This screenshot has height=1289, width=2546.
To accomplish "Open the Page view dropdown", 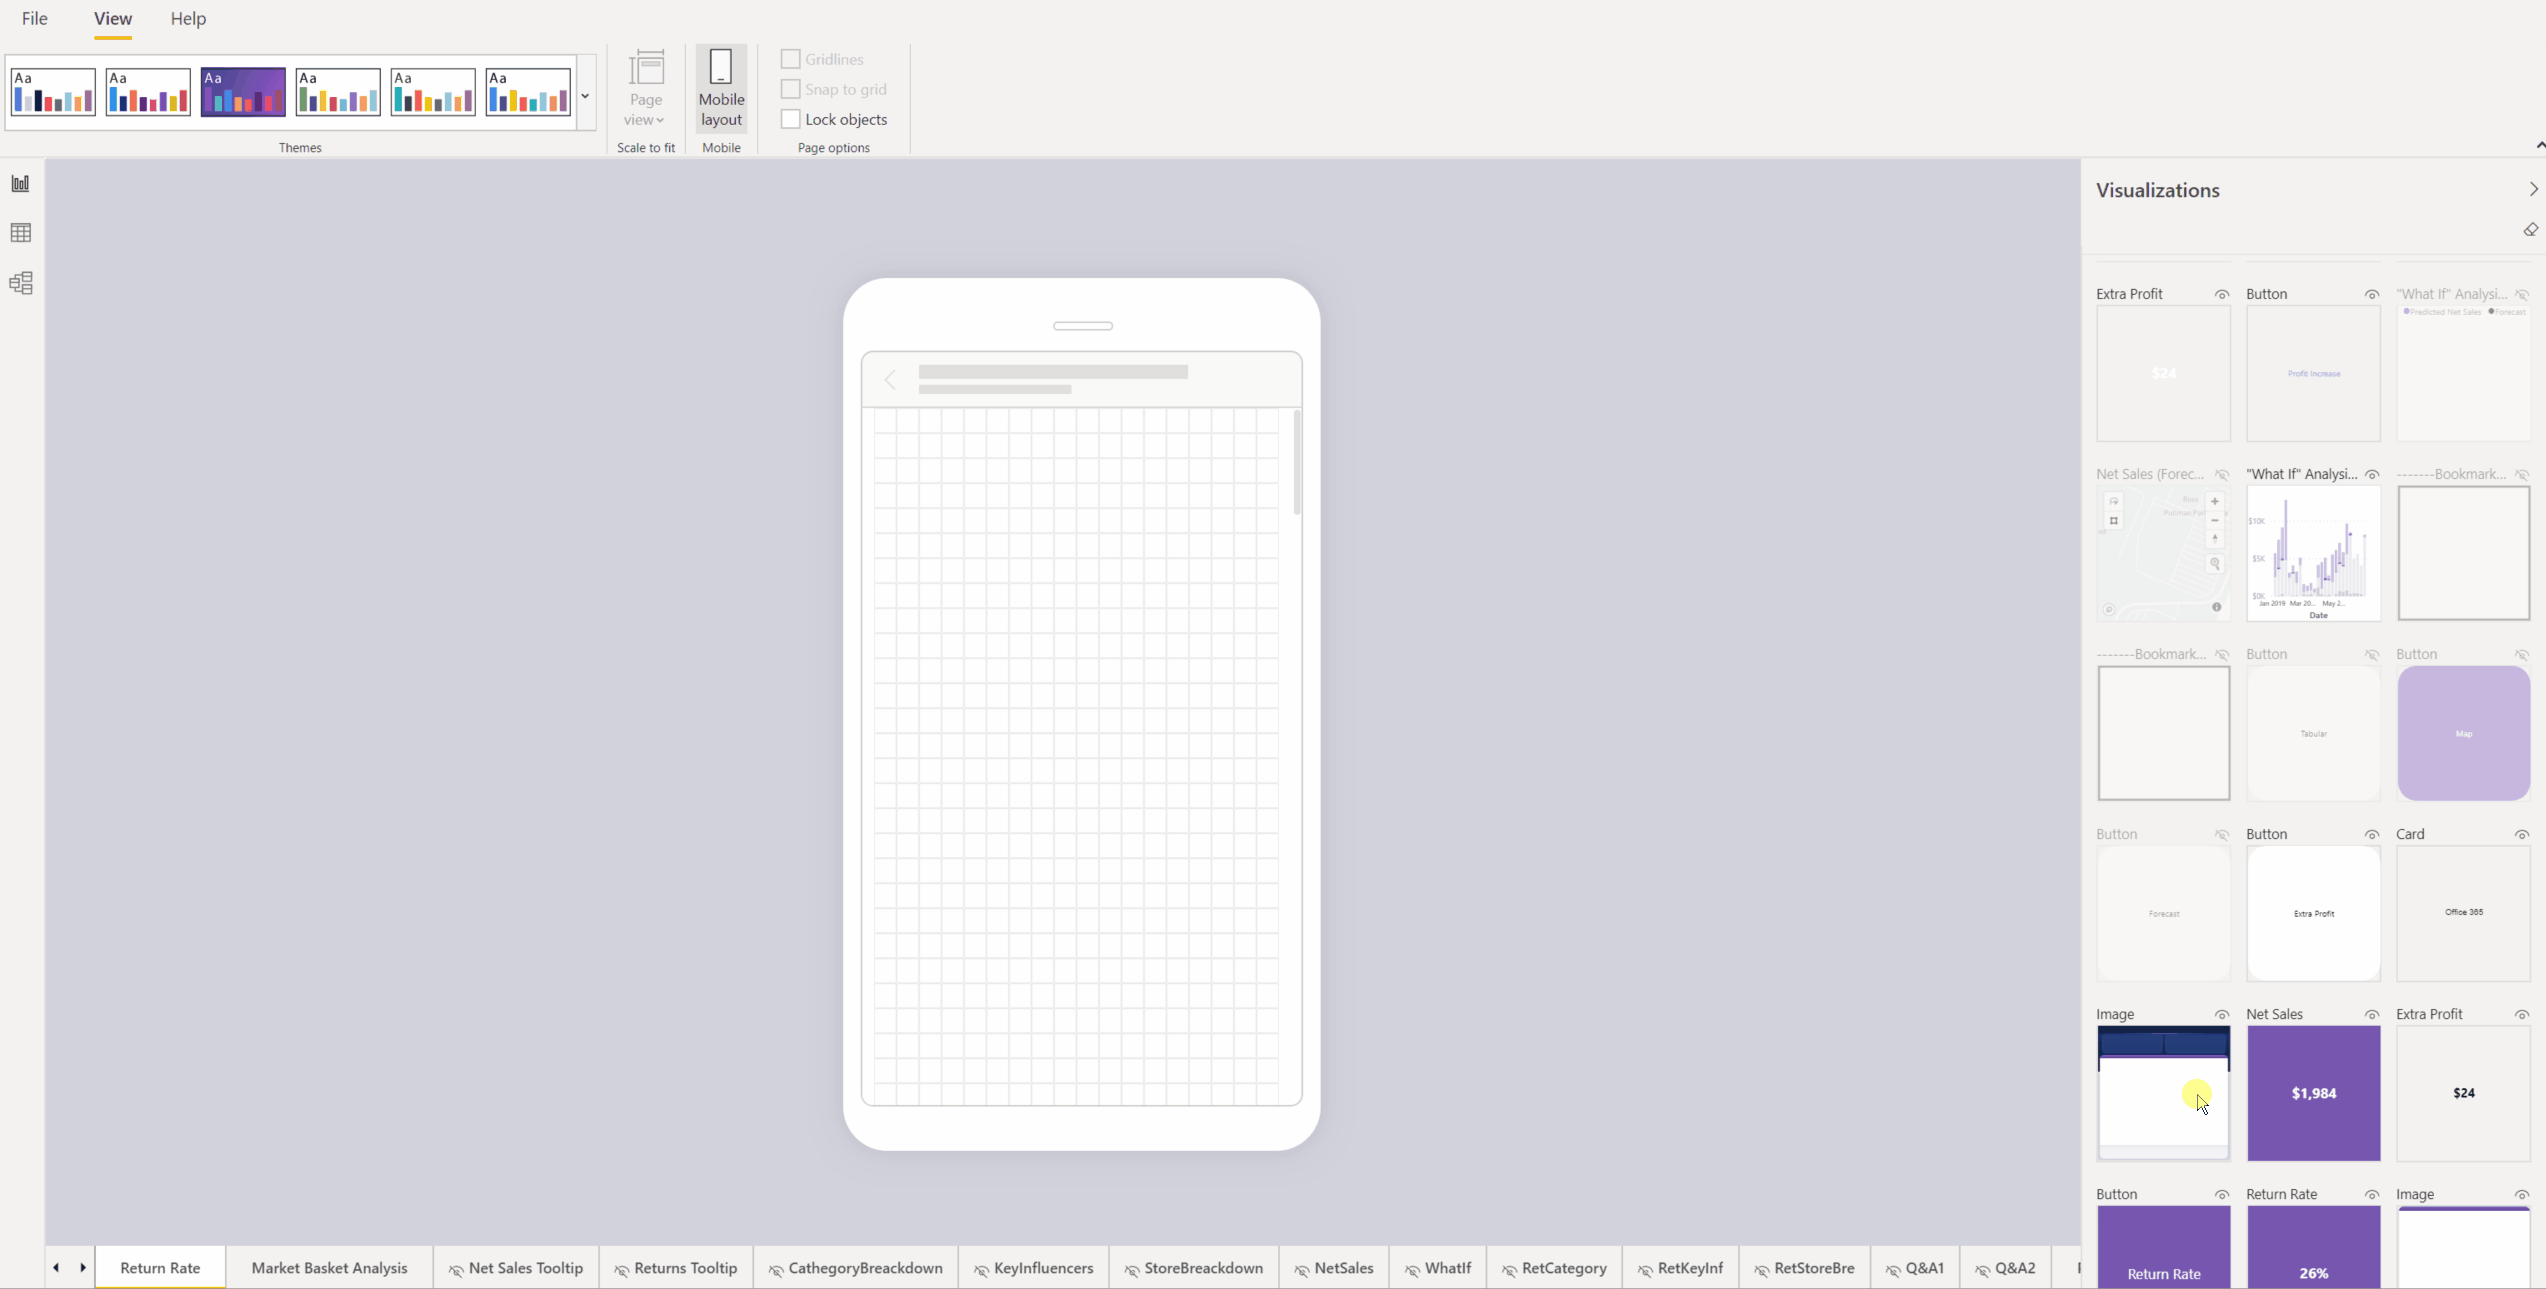I will 646,89.
